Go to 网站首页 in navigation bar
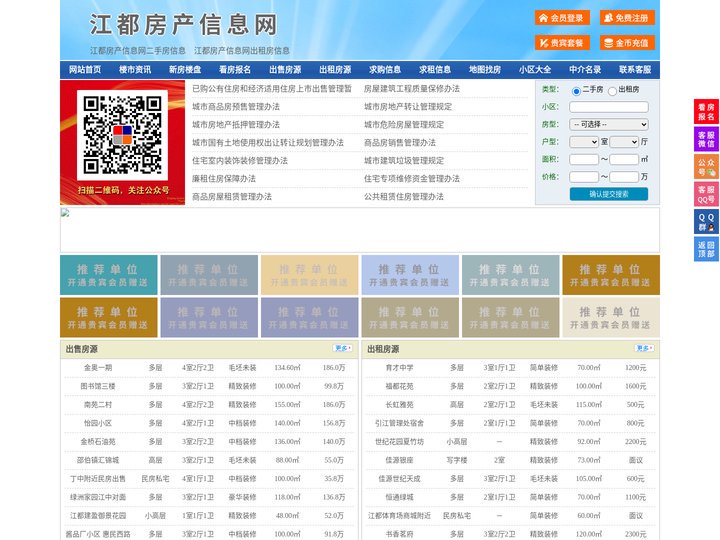This screenshot has height=540, width=720. tap(85, 70)
